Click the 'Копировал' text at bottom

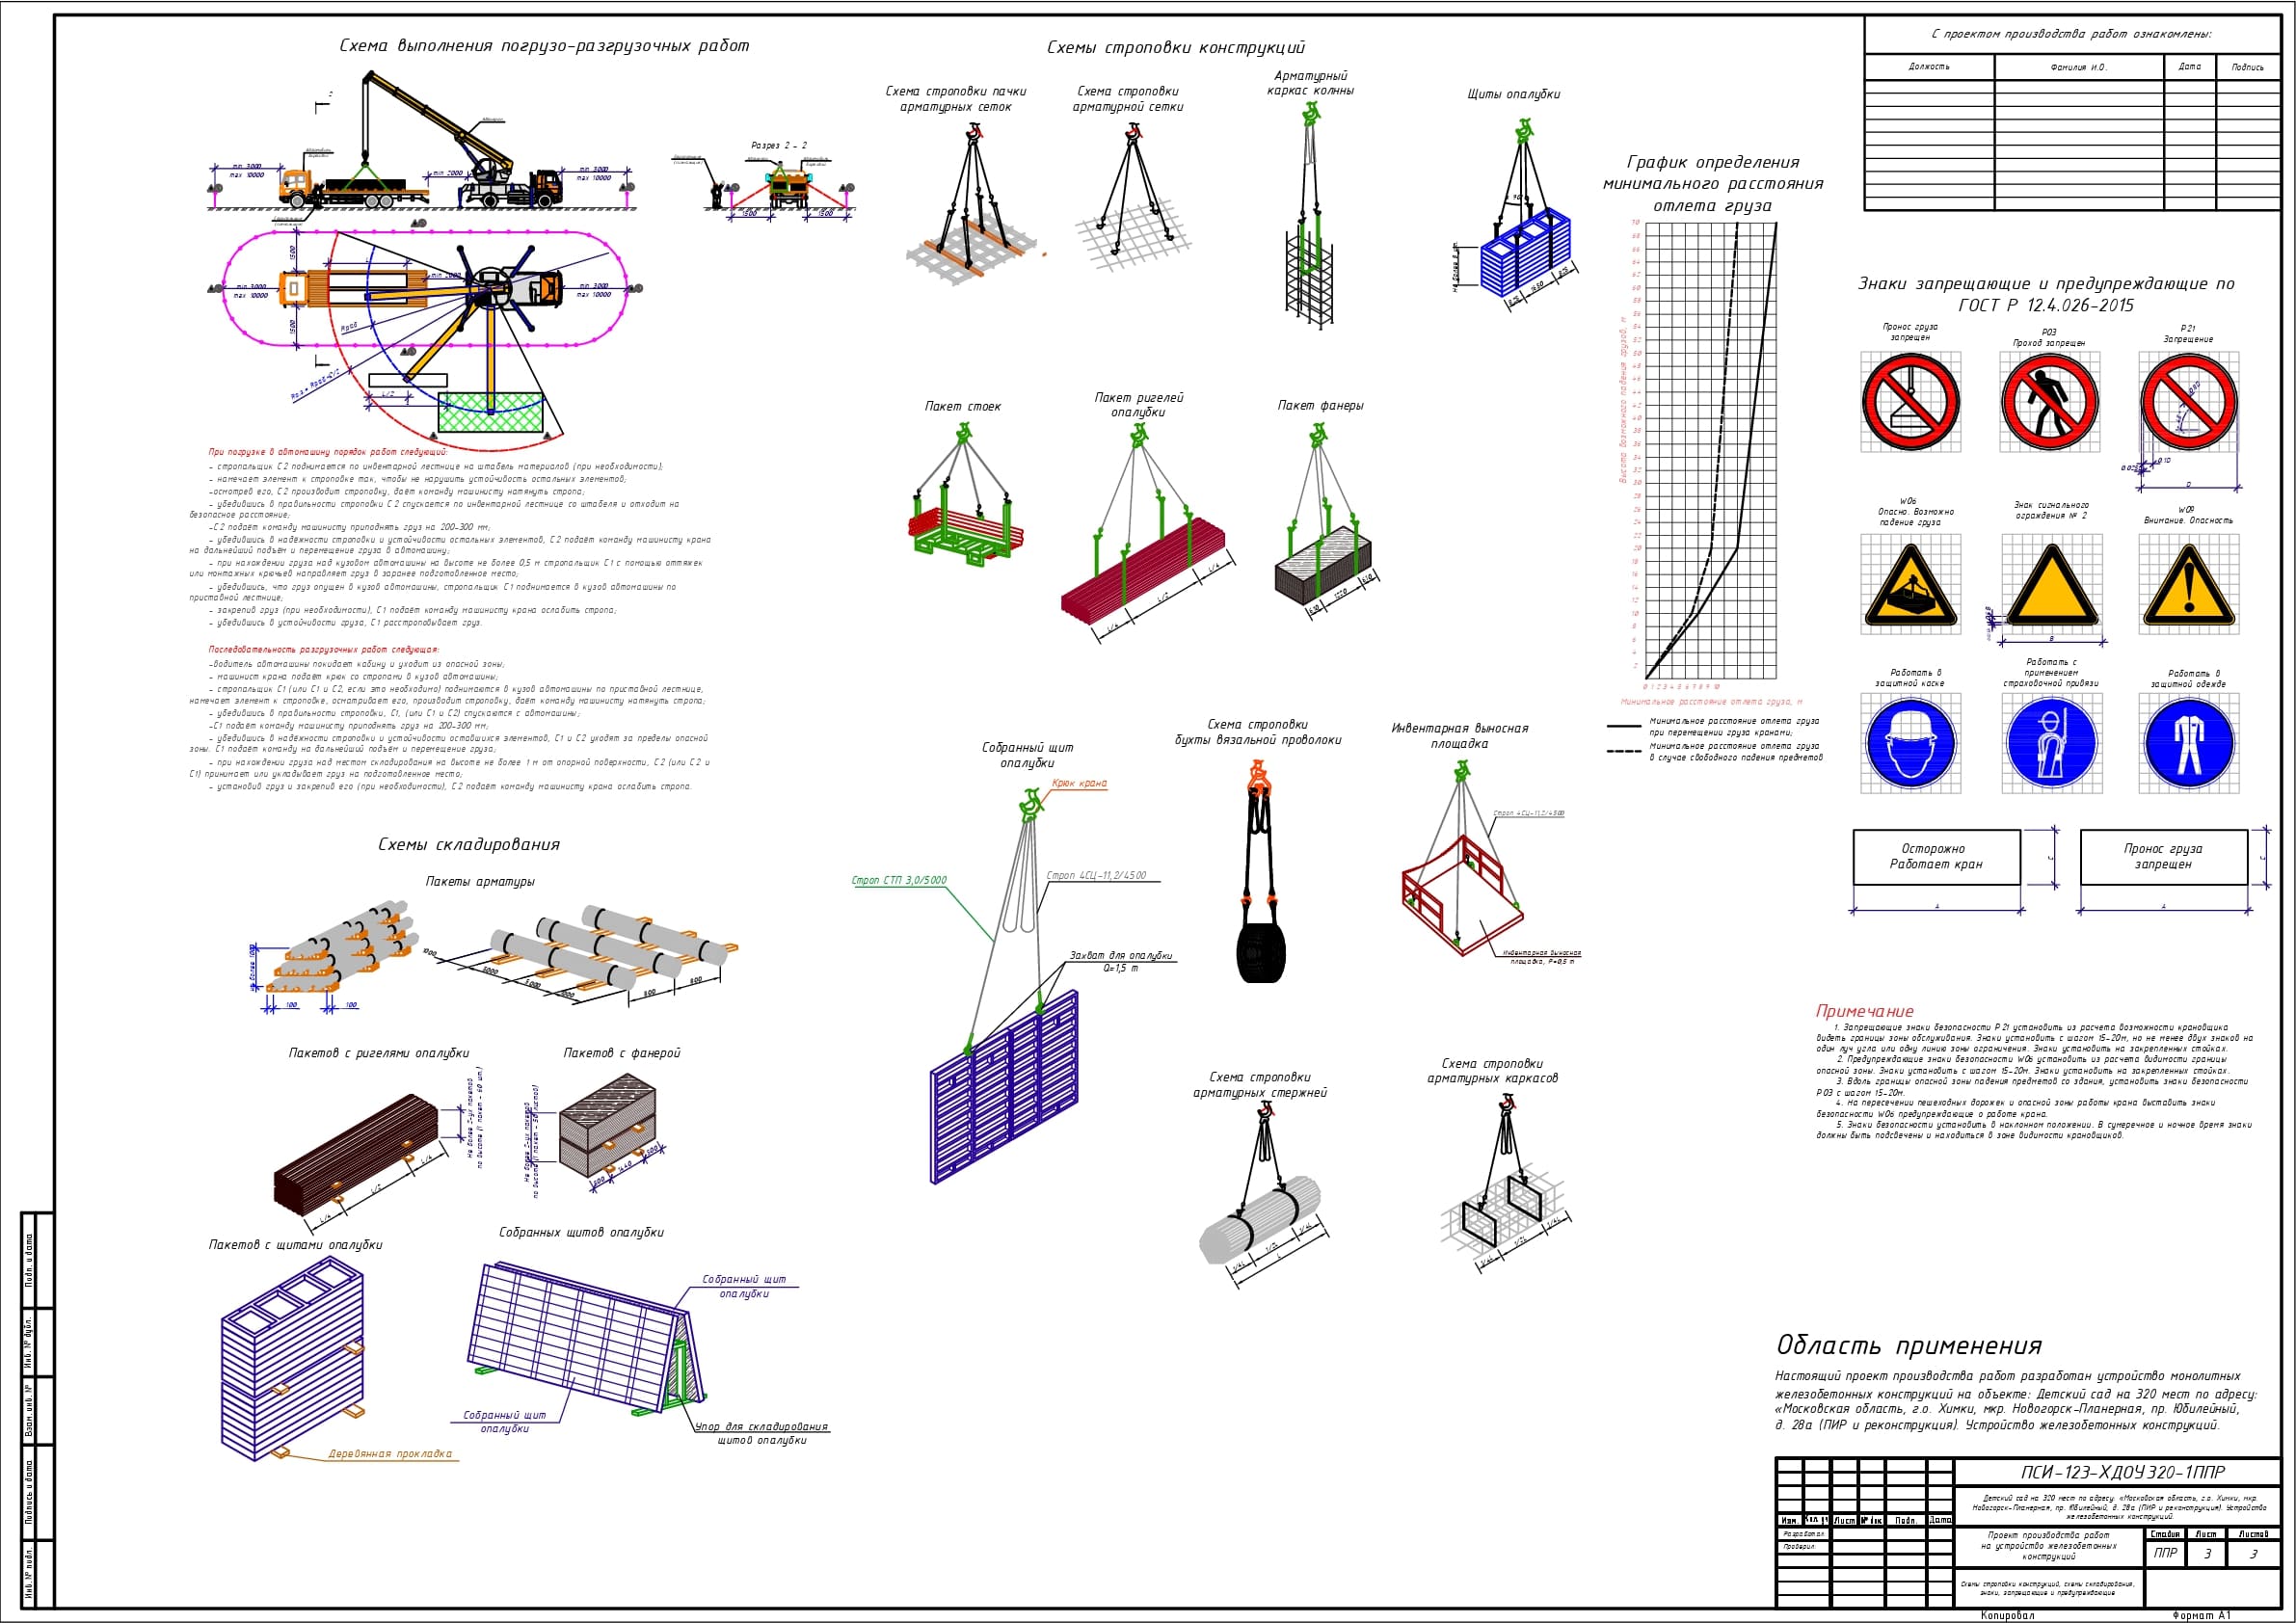click(2007, 1615)
